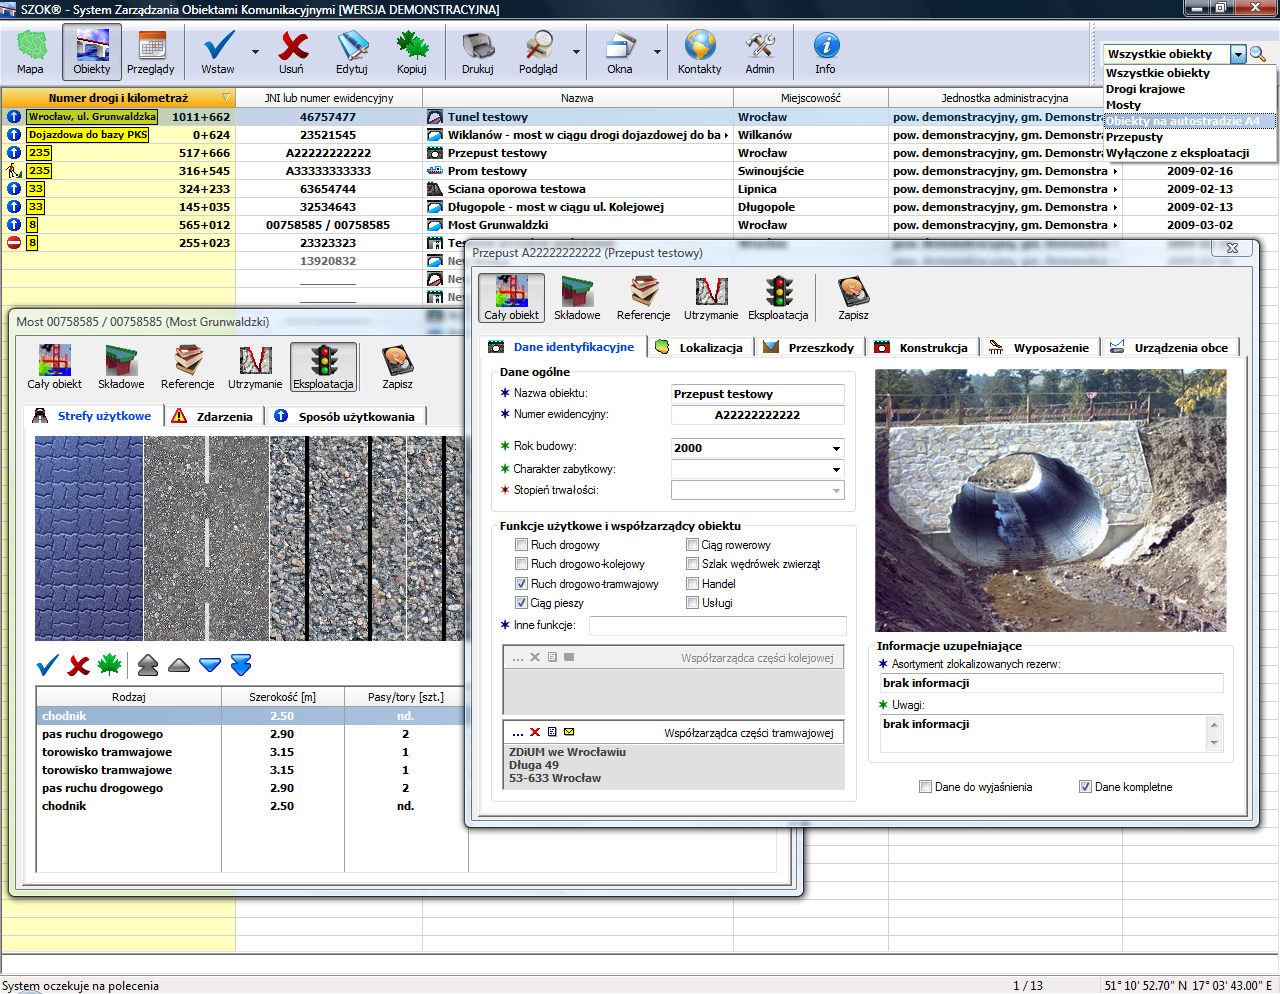Uncheck the Ciąg pieszy checkbox
The image size is (1280, 994).
(521, 603)
